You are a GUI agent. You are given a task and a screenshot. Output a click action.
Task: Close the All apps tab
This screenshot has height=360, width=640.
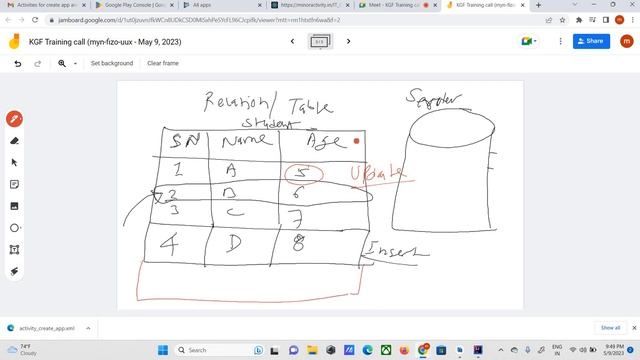click(260, 5)
